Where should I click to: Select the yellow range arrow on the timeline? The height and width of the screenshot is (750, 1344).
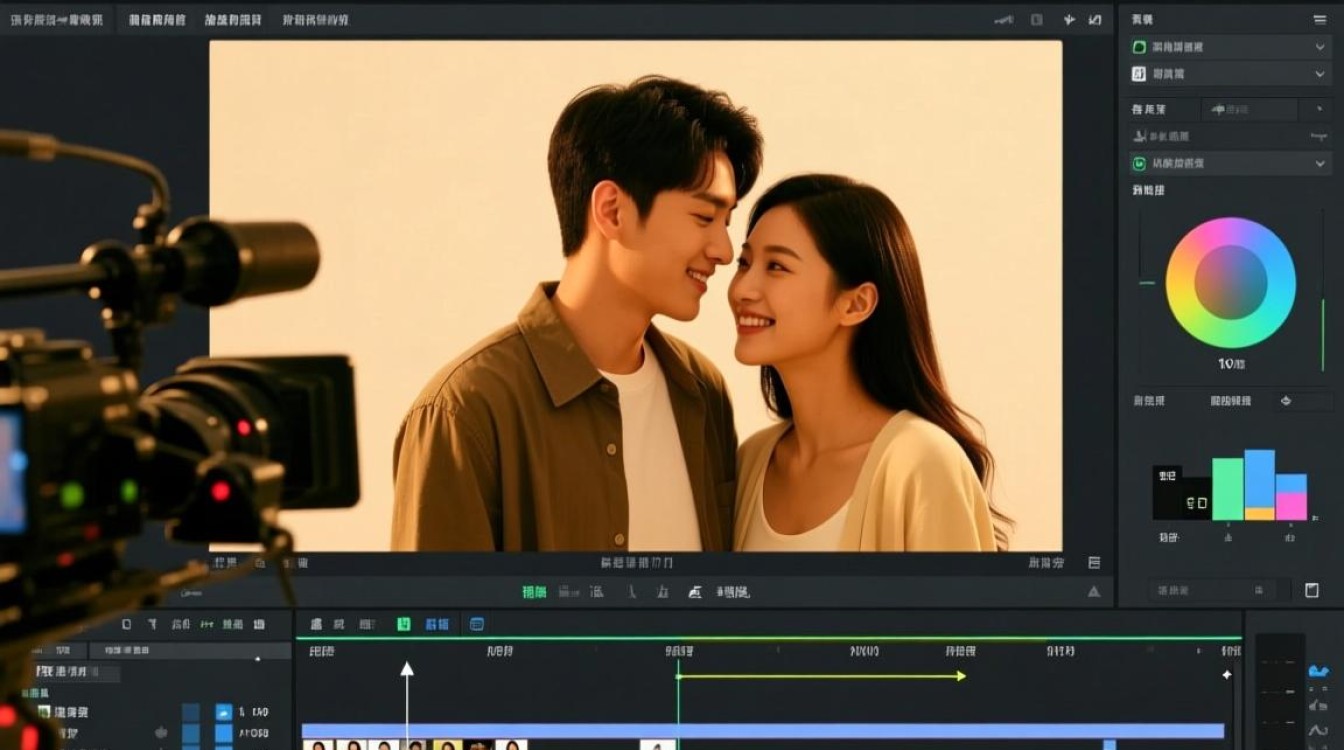(821, 676)
